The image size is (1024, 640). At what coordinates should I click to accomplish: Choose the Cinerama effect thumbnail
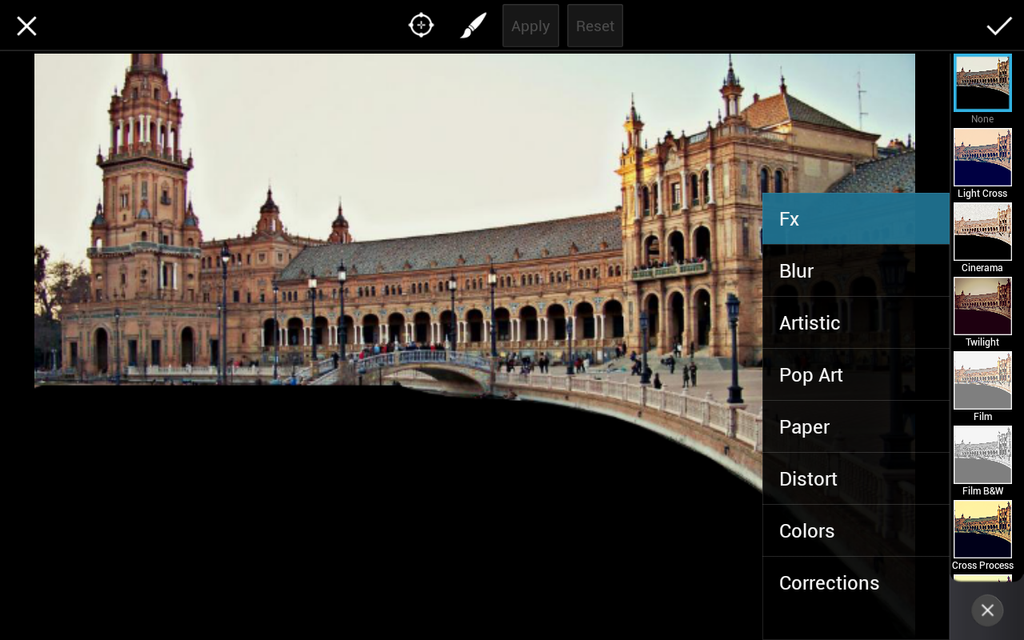[x=982, y=232]
